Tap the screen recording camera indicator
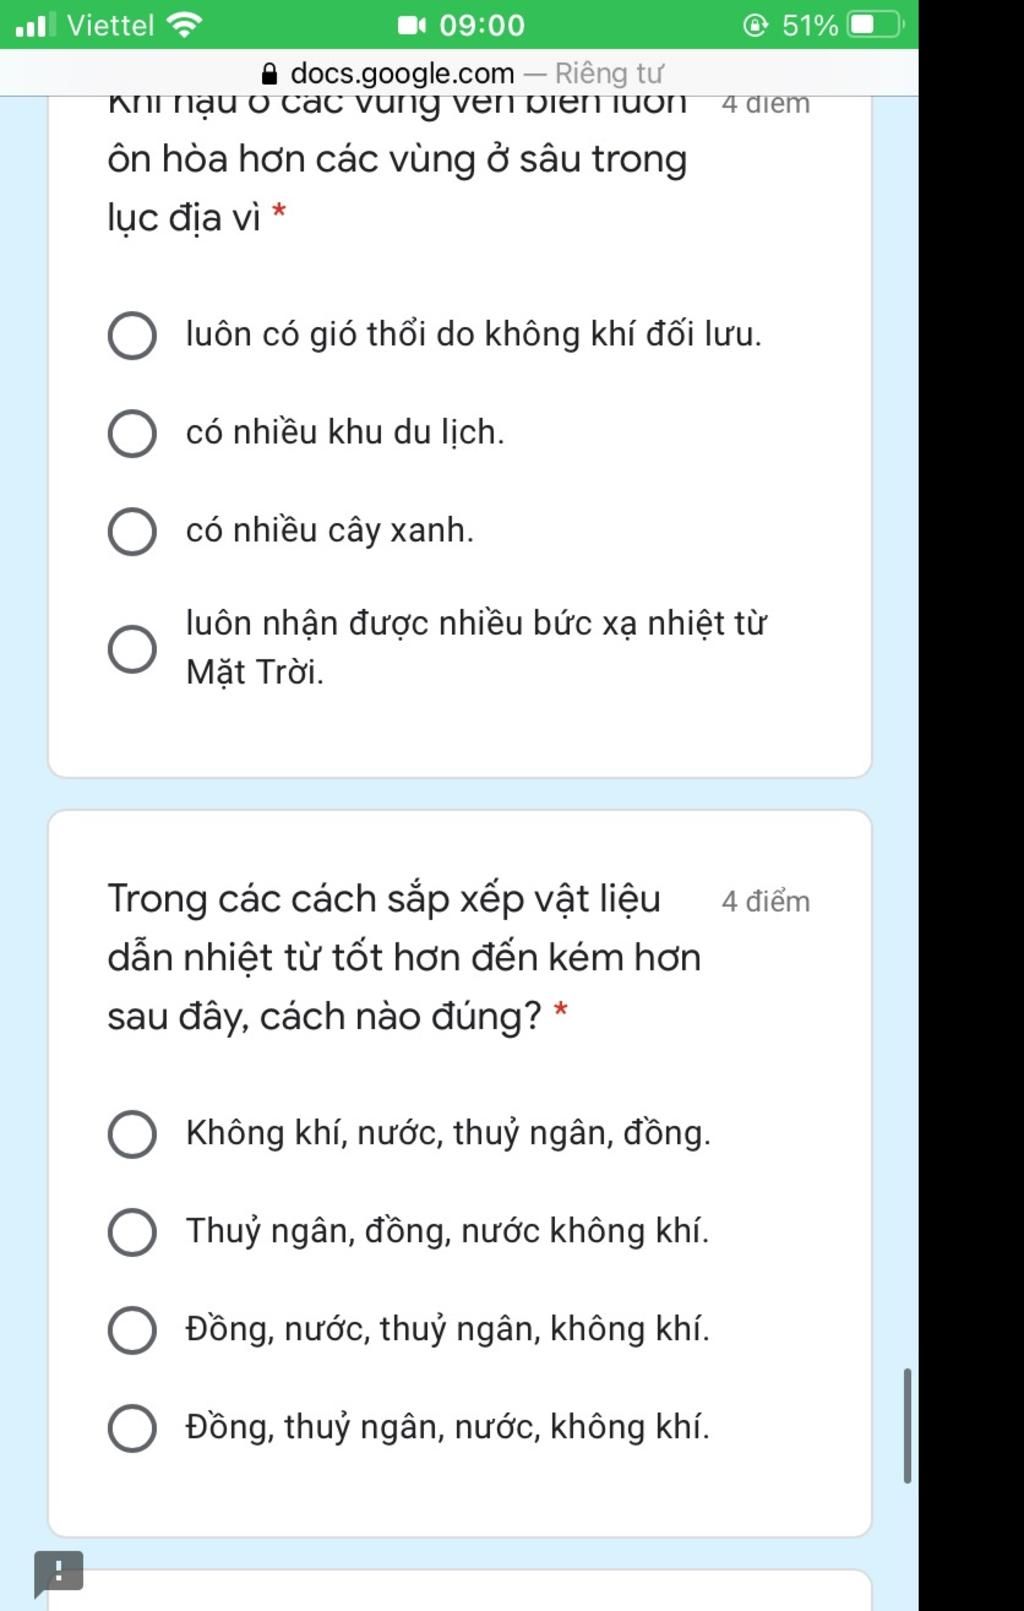Viewport: 1024px width, 1611px height. pyautogui.click(x=412, y=25)
